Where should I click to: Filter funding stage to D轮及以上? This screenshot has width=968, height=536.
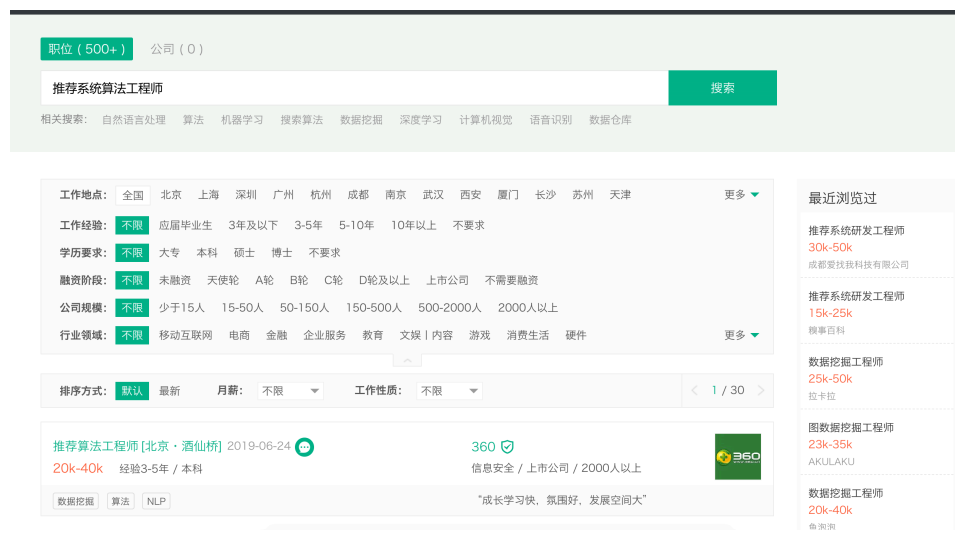click(384, 280)
